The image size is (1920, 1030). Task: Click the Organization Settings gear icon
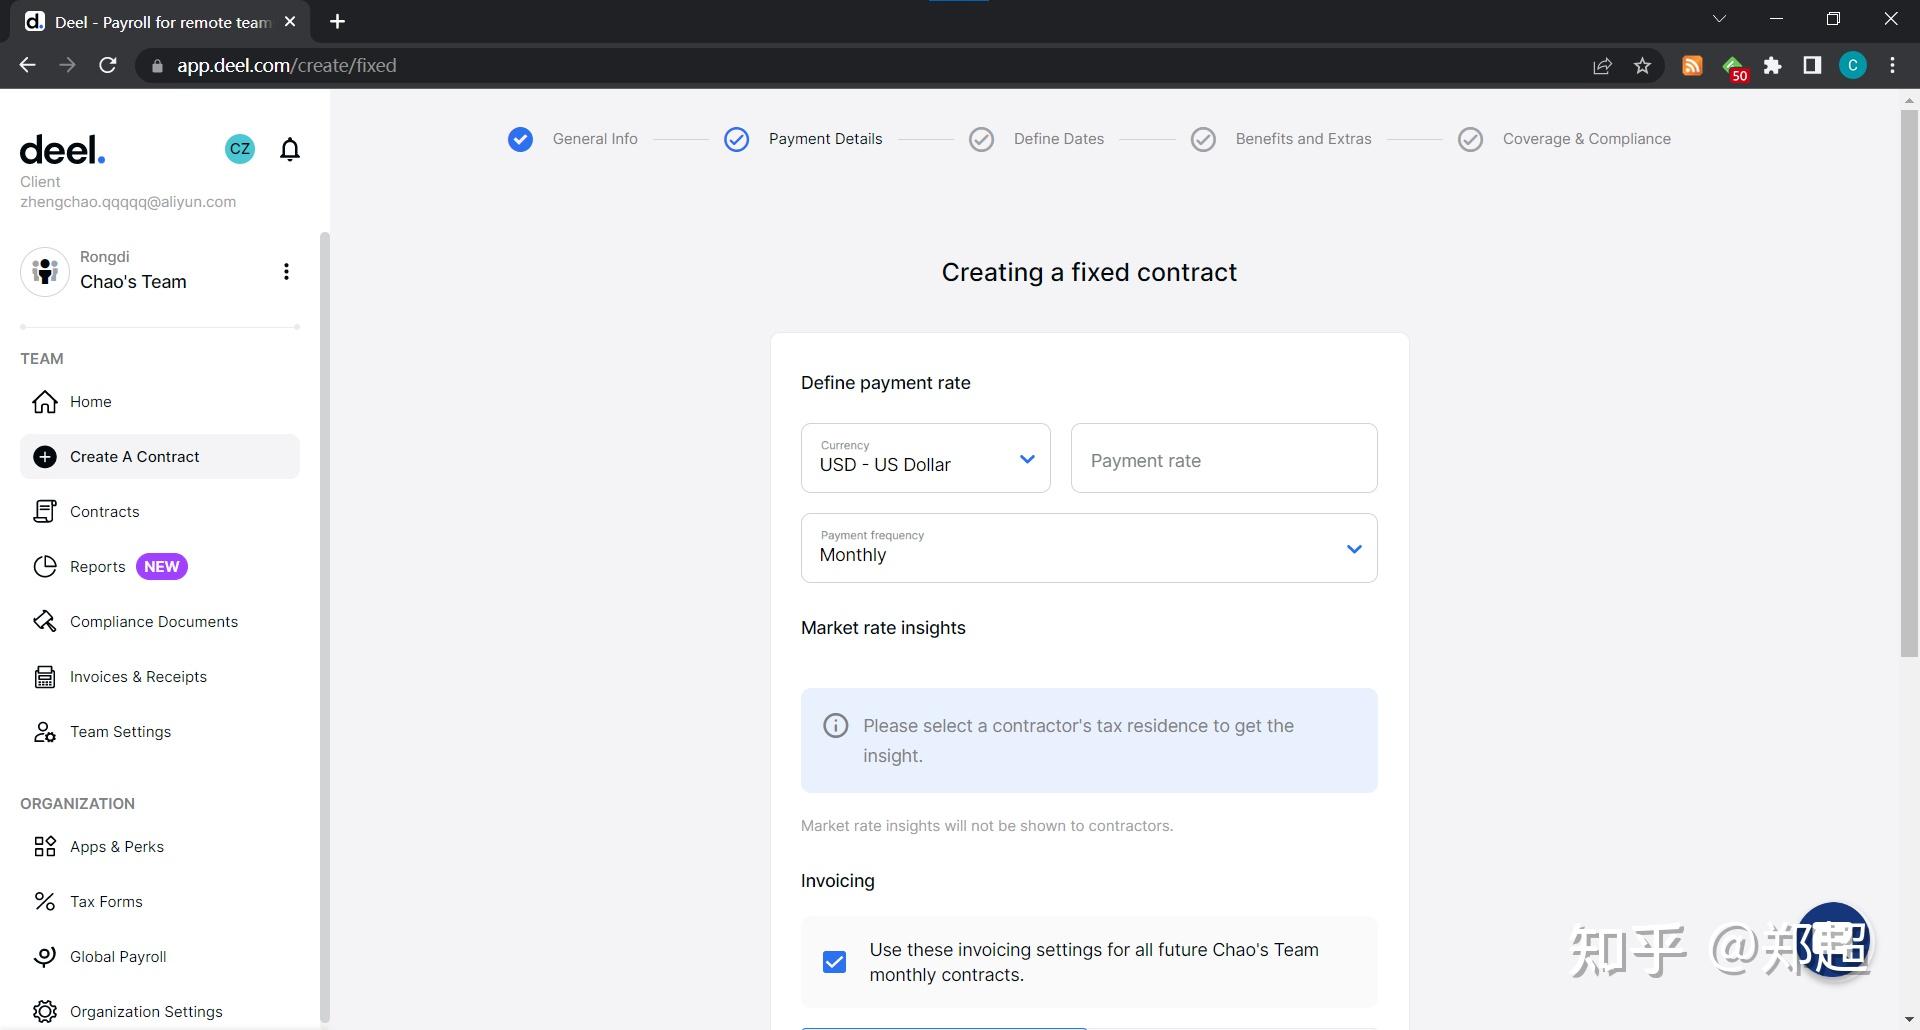[45, 1012]
